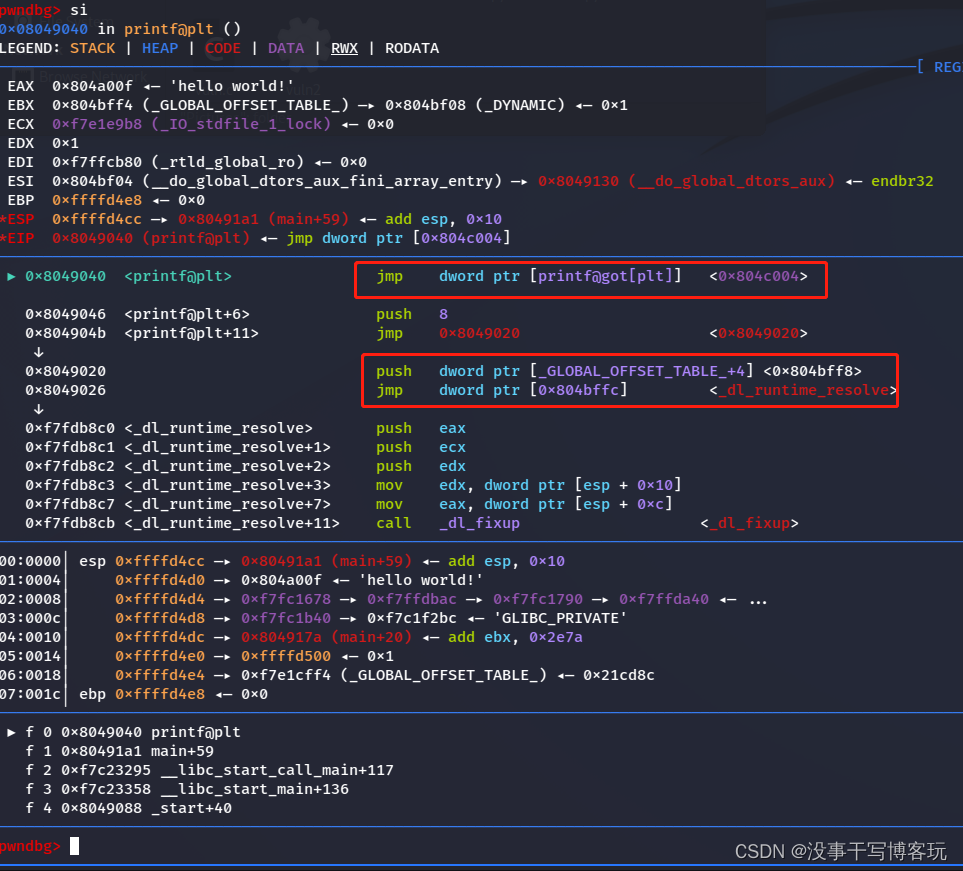Click the CODE legend badge
This screenshot has height=871, width=963.
click(222, 47)
